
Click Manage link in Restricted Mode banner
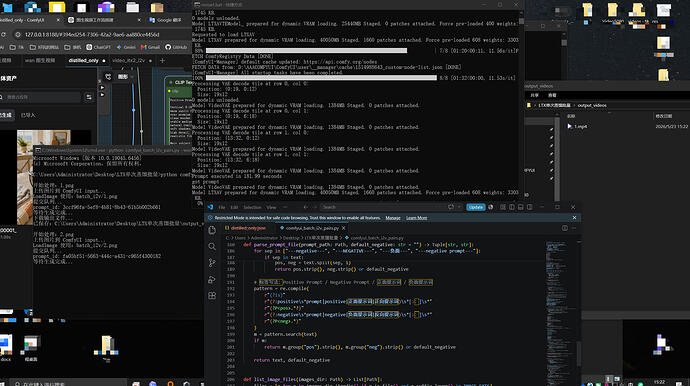[x=393, y=218]
